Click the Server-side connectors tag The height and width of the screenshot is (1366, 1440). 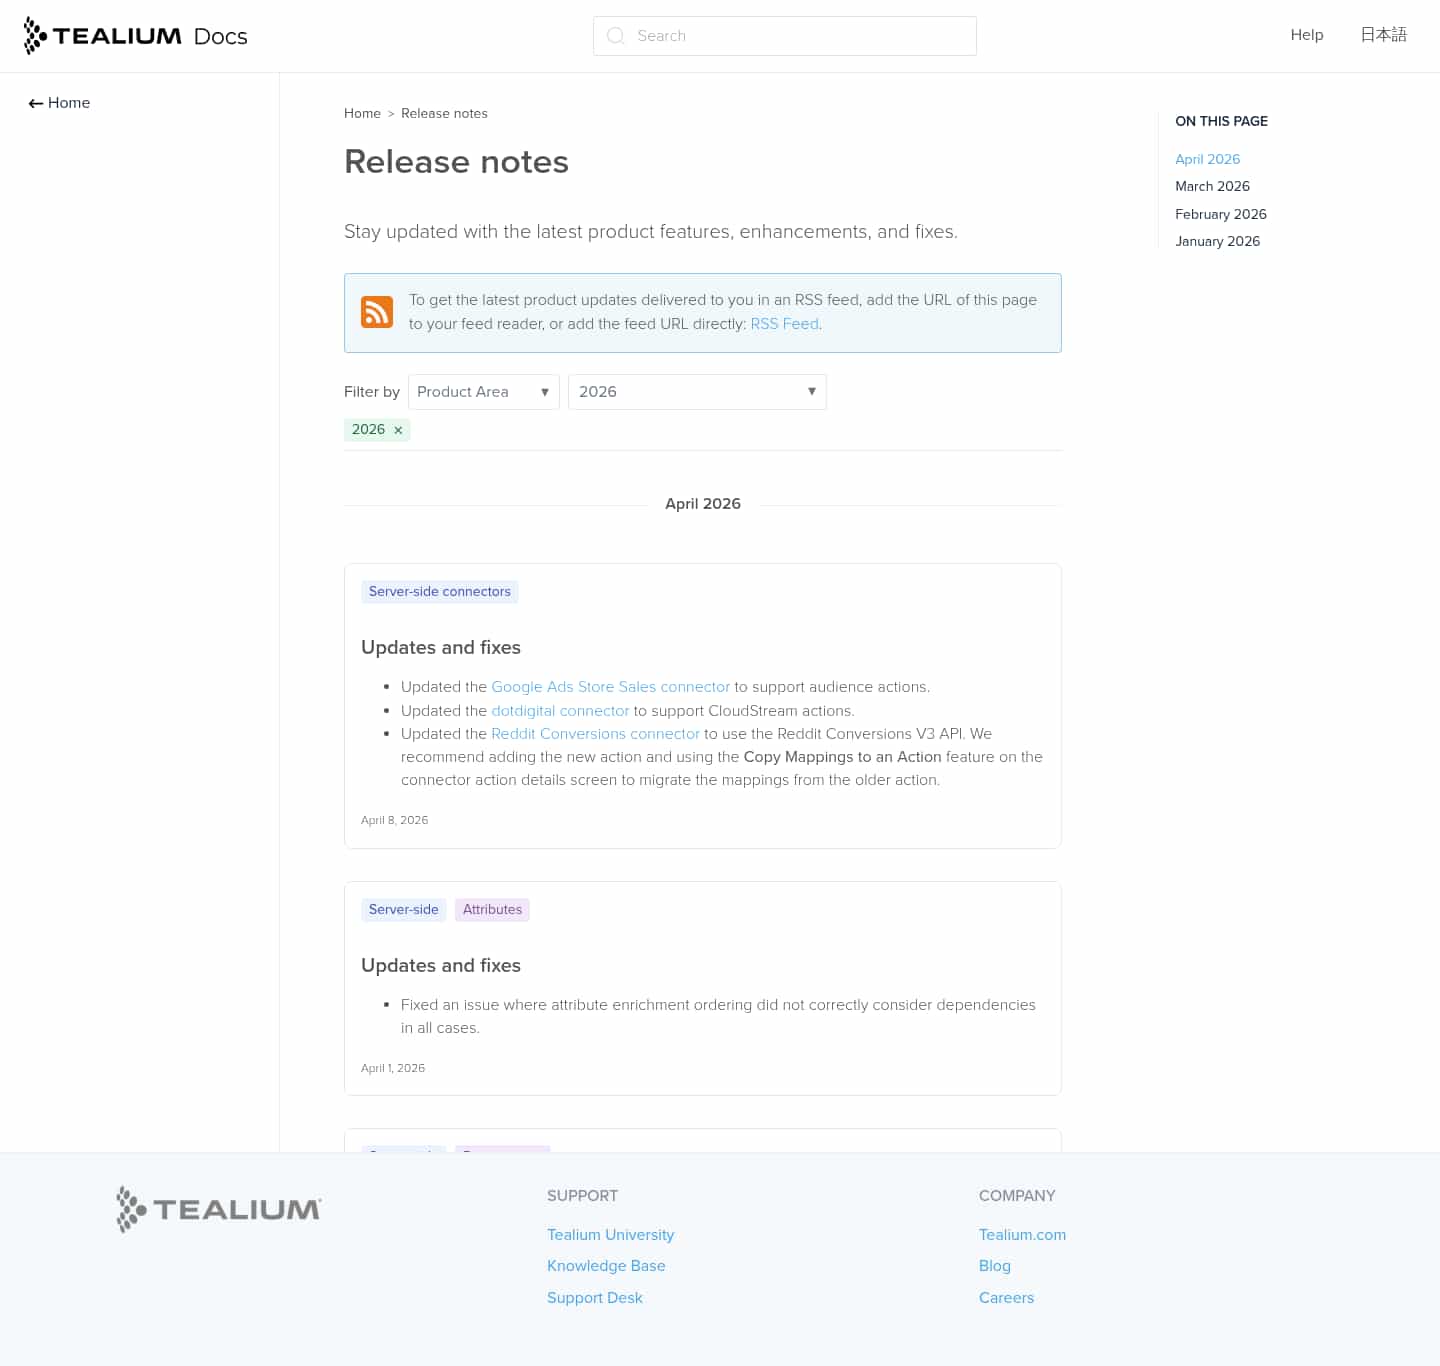(x=440, y=591)
